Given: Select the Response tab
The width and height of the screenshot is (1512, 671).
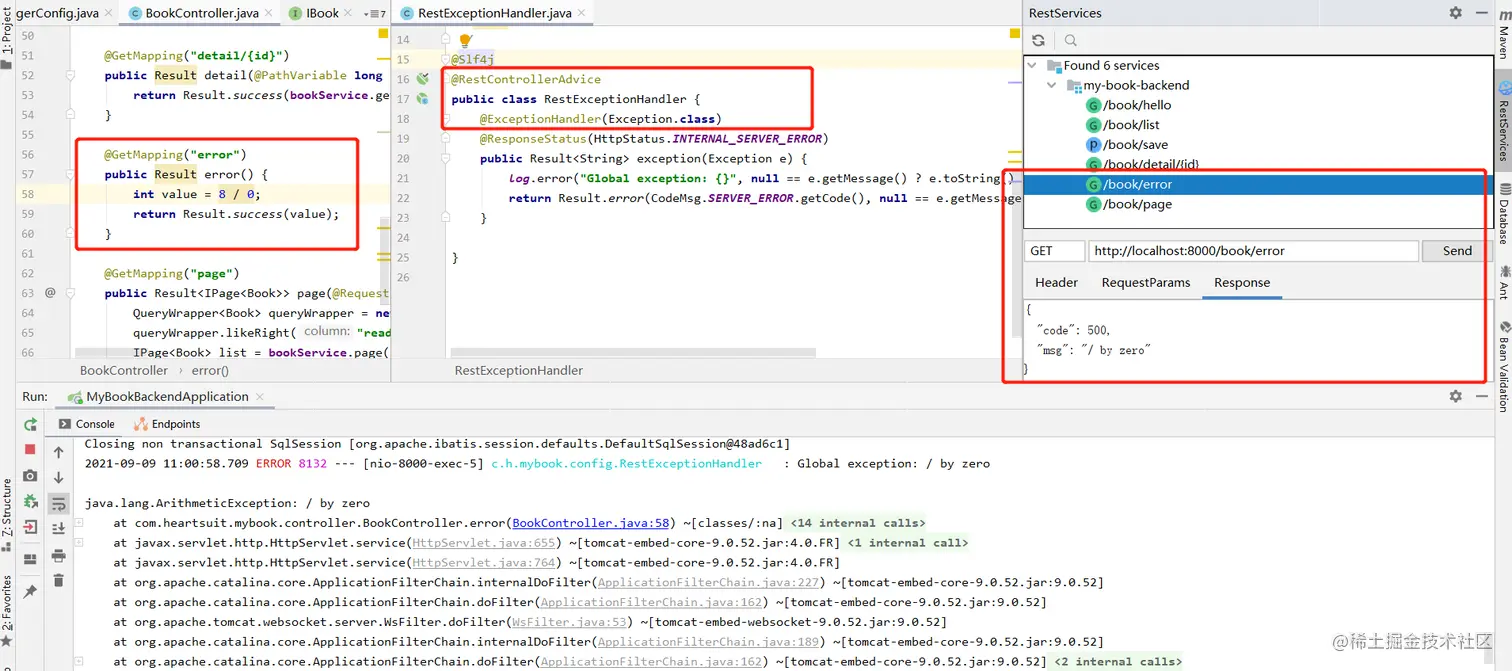Looking at the screenshot, I should click(x=1242, y=283).
